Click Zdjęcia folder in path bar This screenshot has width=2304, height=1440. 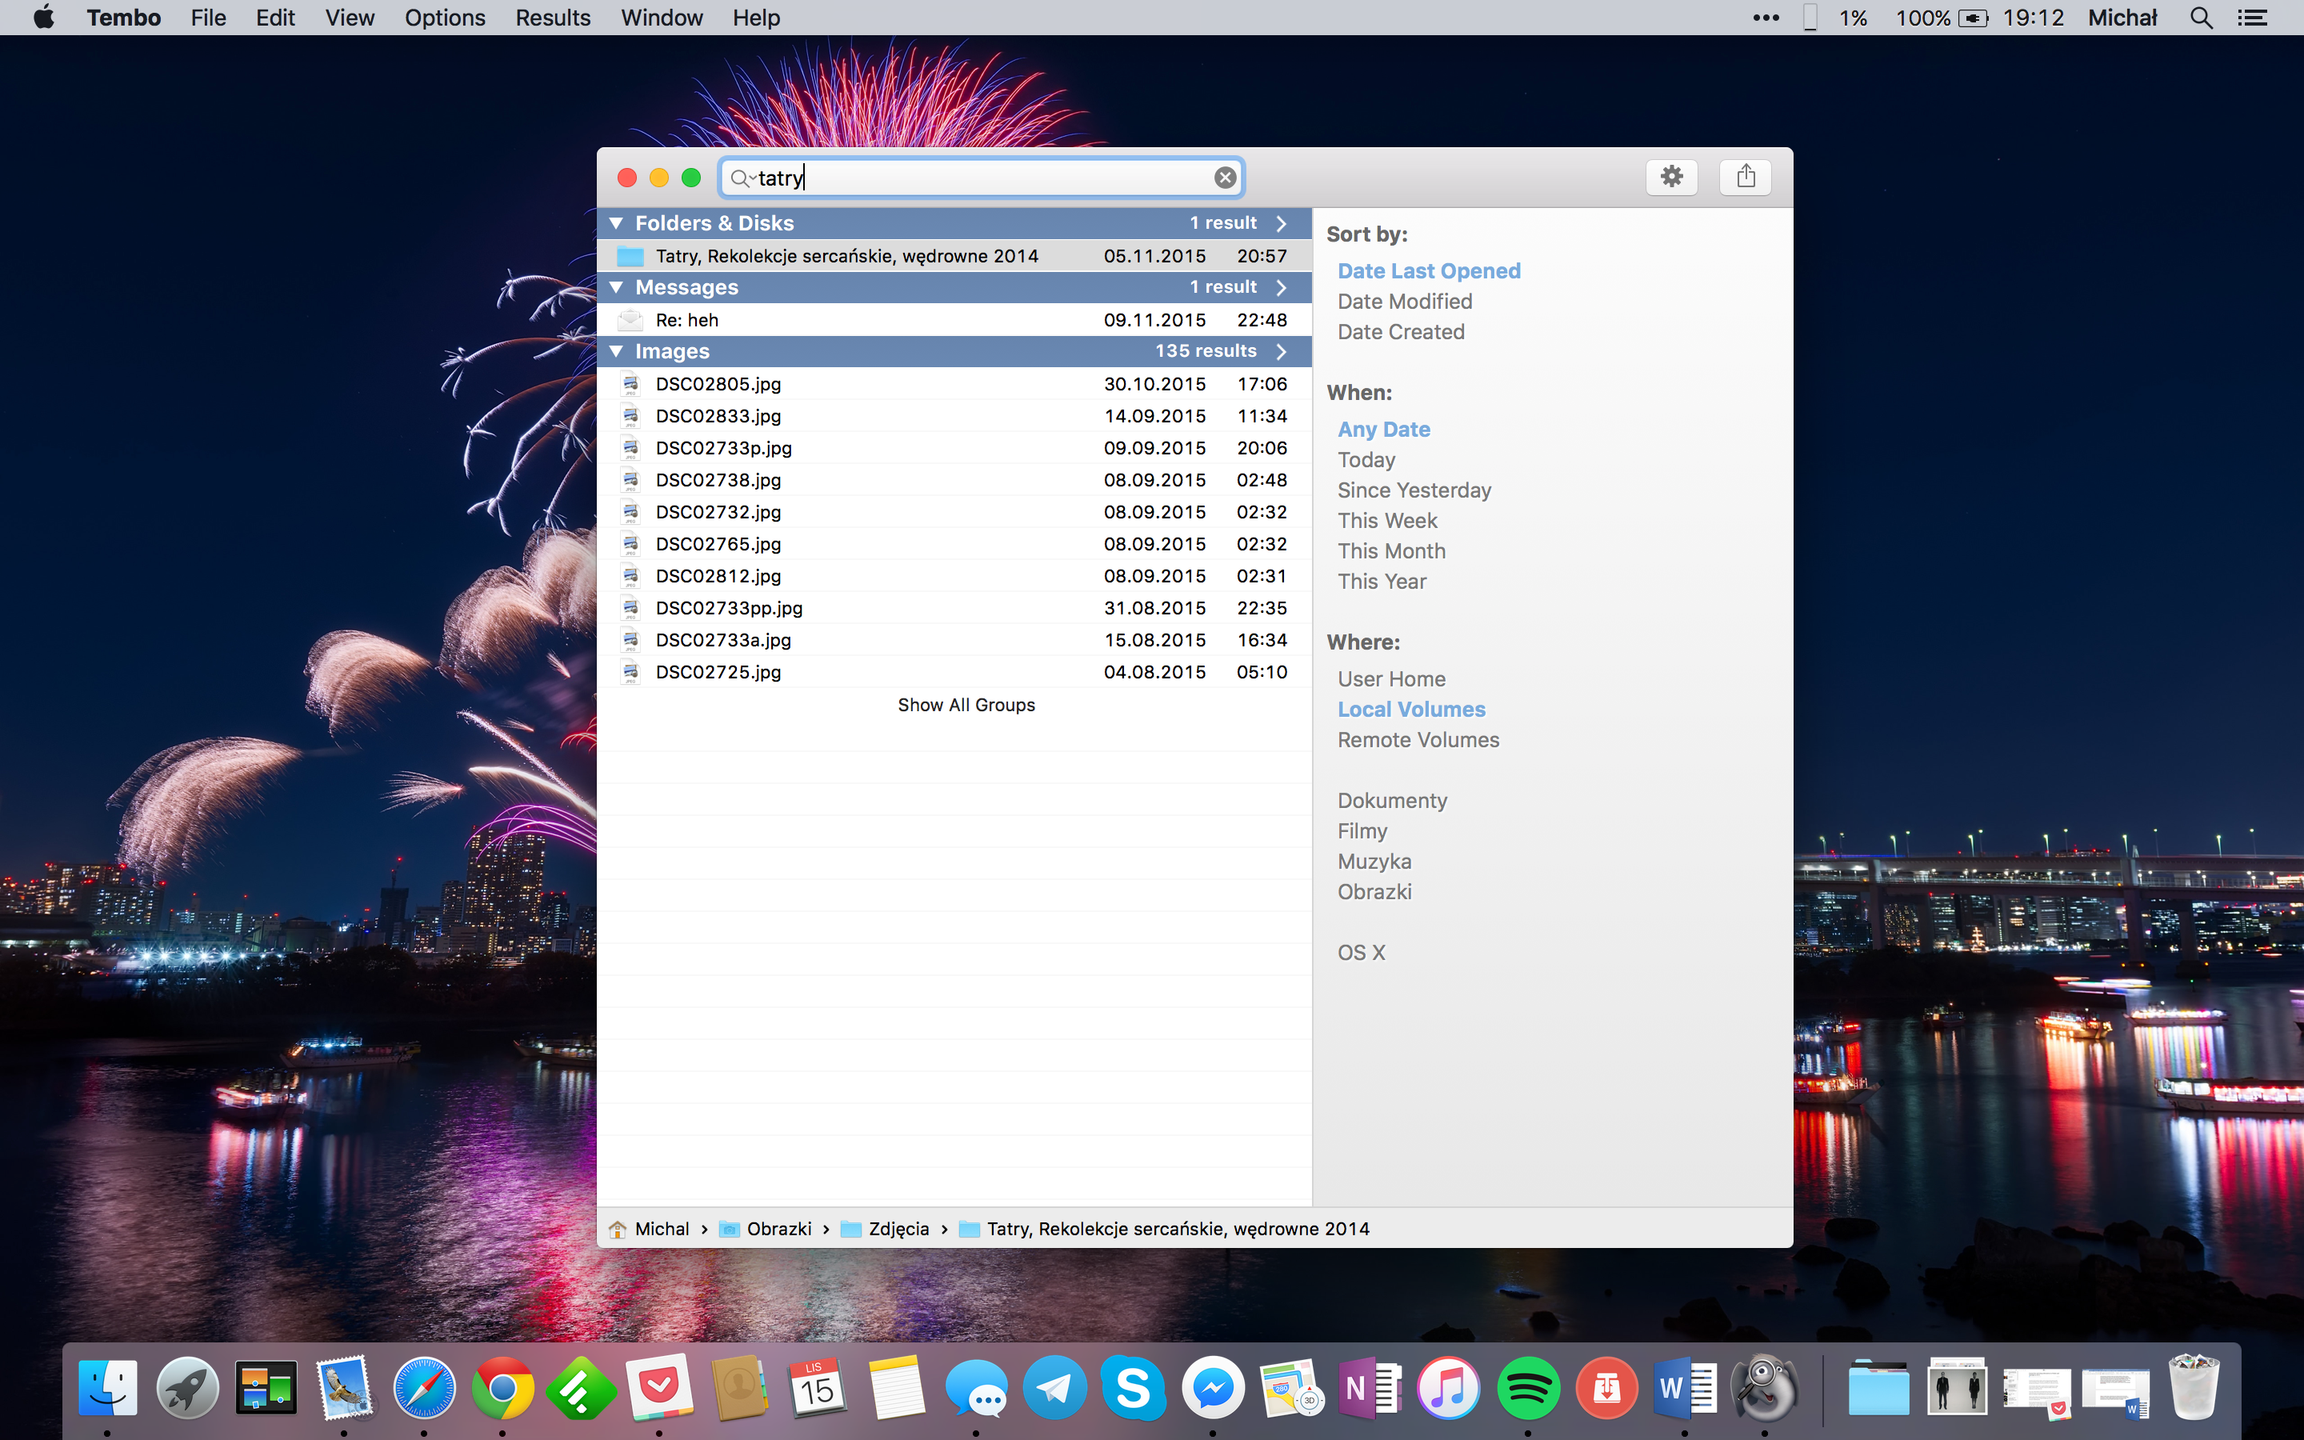[x=897, y=1229]
